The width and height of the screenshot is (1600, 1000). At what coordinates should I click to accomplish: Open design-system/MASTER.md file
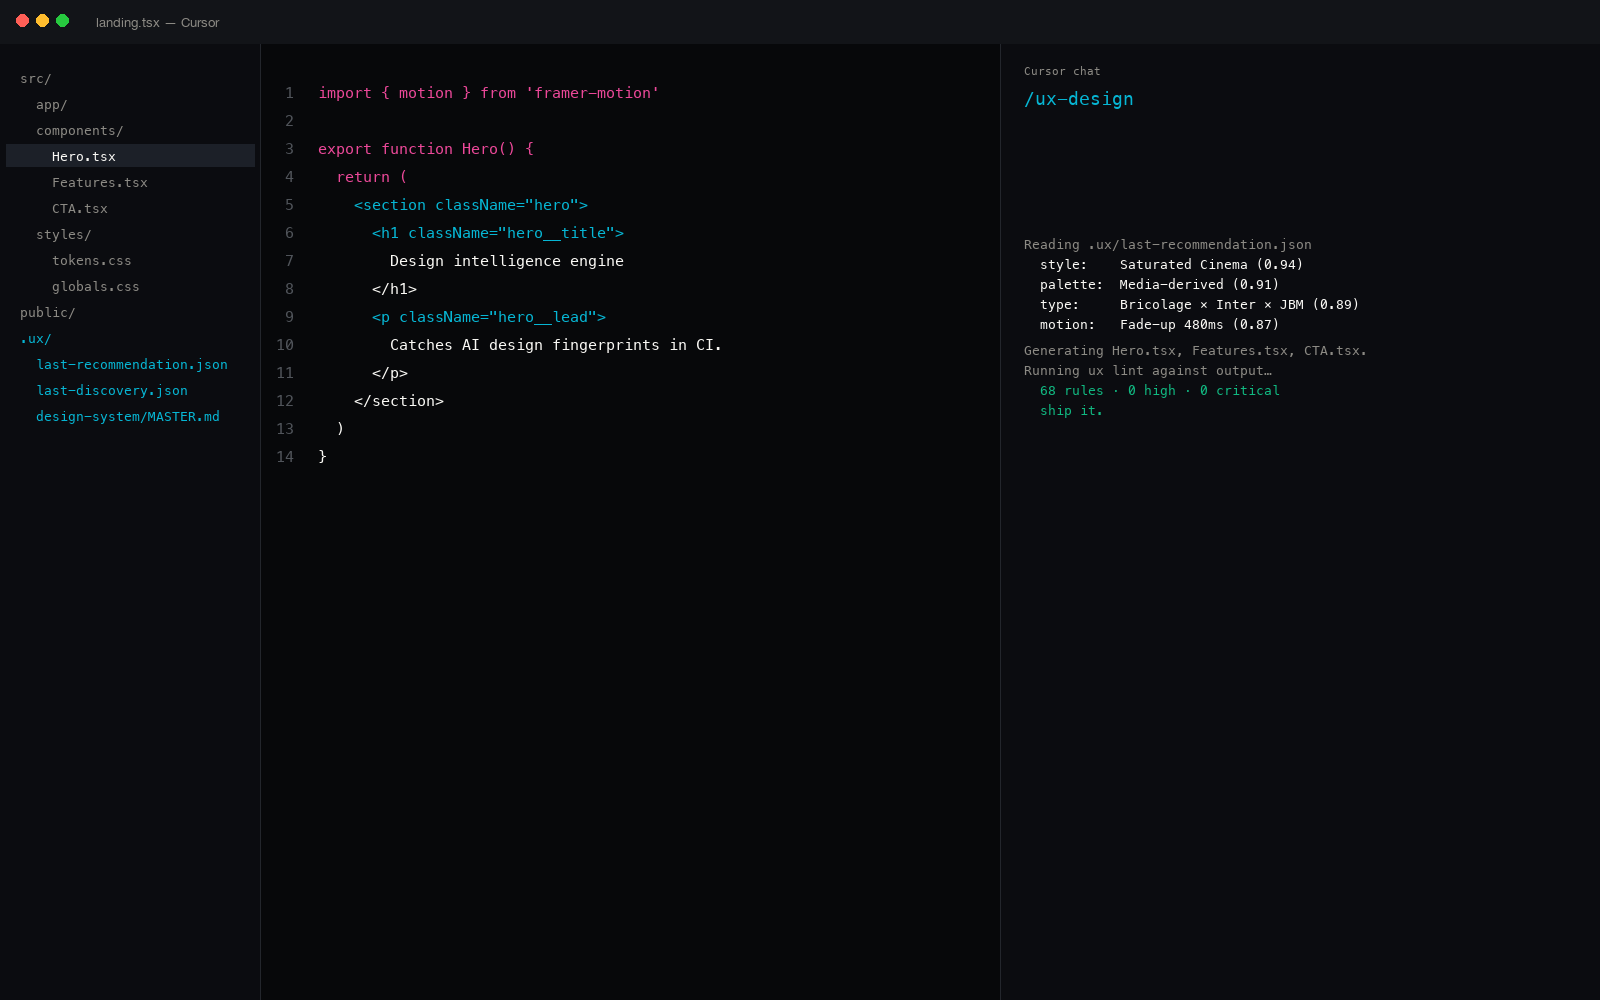130,417
